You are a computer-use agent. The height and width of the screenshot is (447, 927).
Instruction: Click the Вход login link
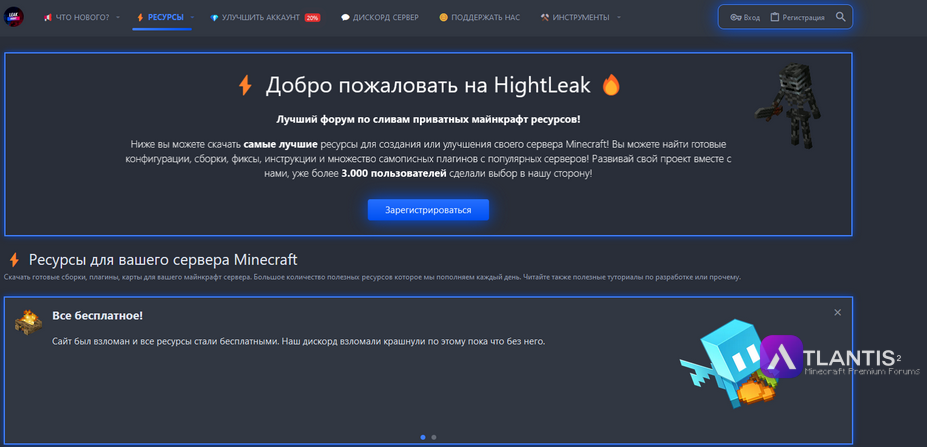752,18
